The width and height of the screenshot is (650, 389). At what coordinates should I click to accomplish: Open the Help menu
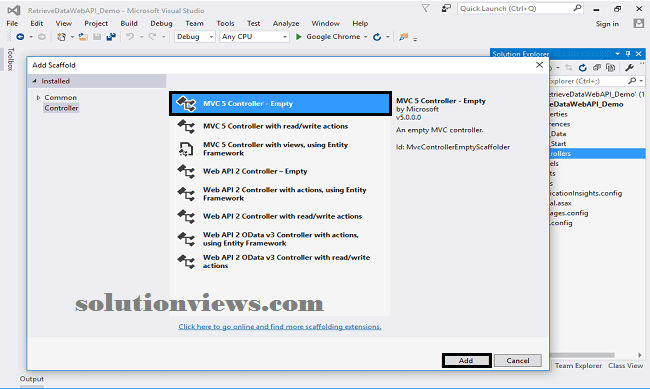(360, 24)
